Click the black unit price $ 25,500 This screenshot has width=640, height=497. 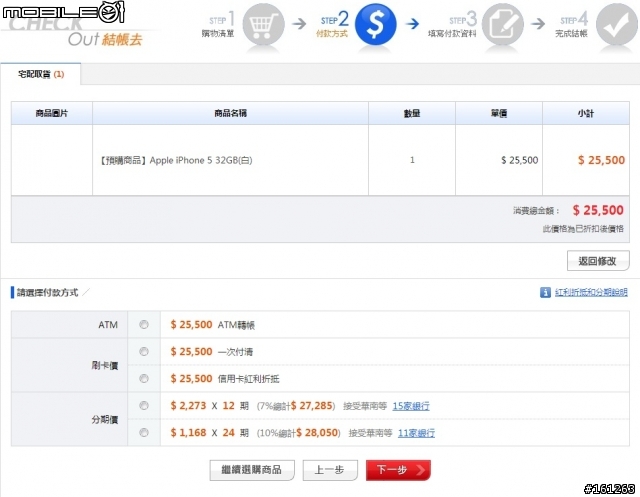coord(520,160)
